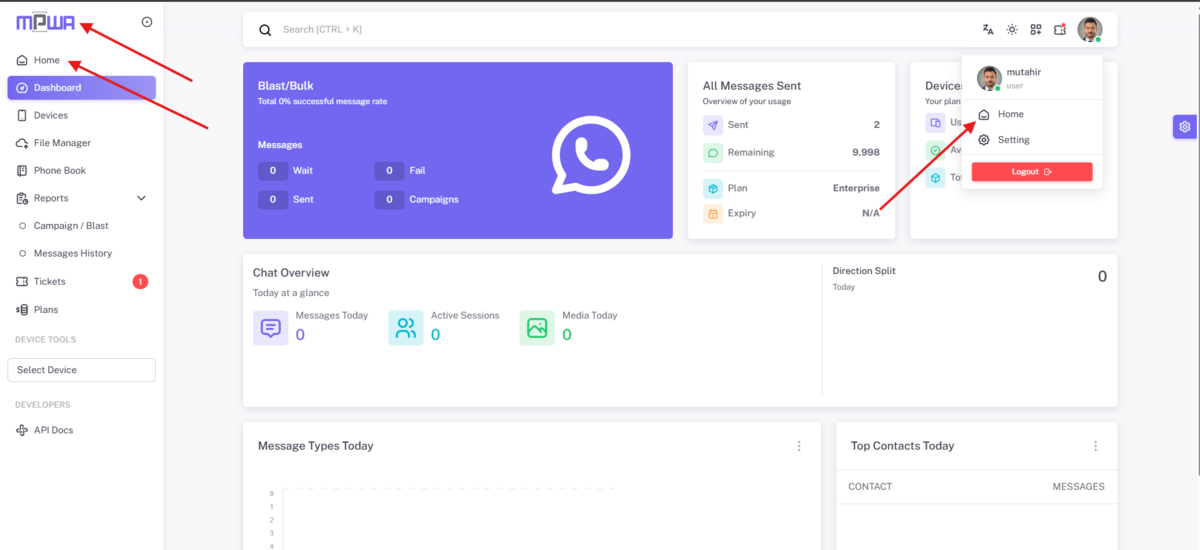
Task: Open the Select Device dropdown
Action: coord(81,370)
